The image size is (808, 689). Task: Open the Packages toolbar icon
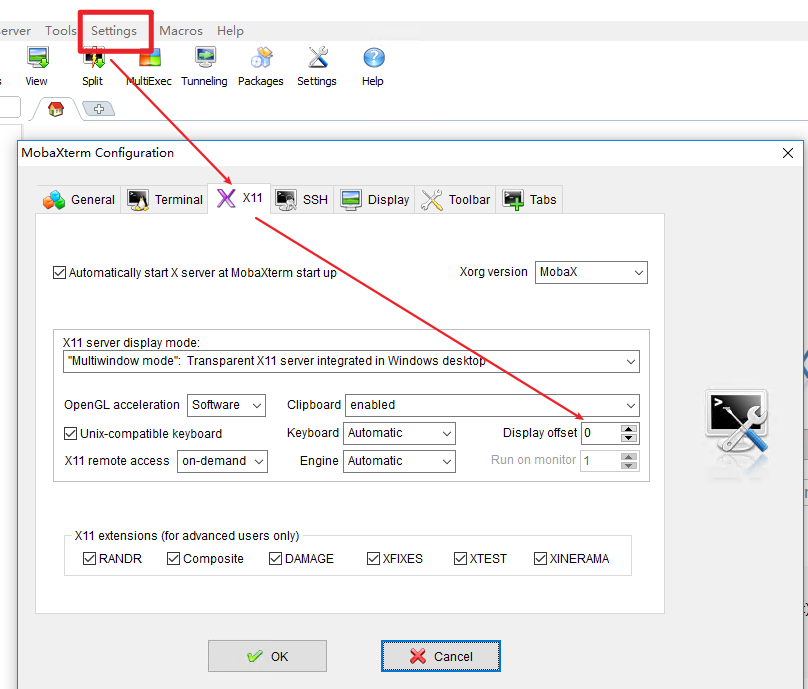[x=261, y=66]
